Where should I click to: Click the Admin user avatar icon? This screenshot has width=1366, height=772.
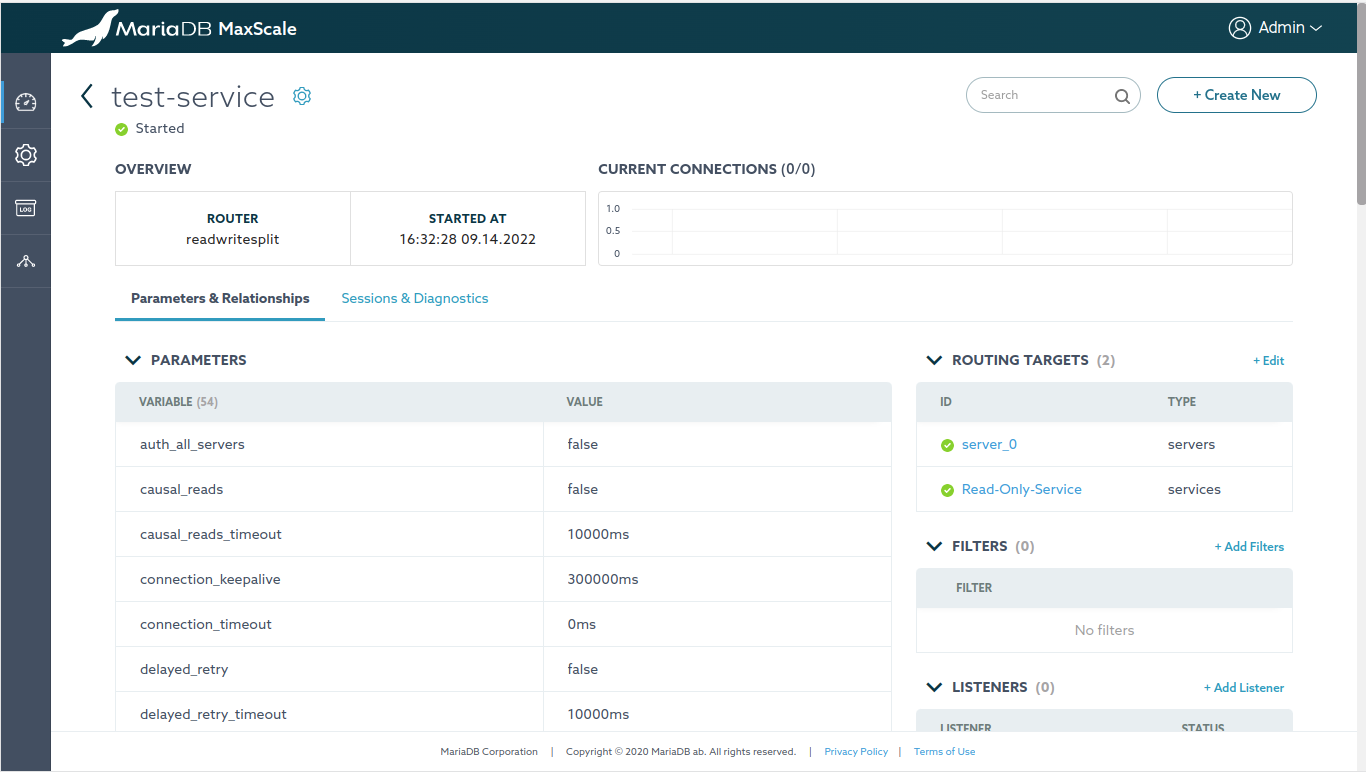(x=1240, y=28)
